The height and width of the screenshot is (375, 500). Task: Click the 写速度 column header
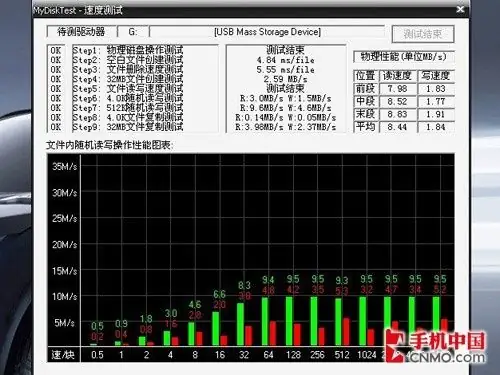click(436, 76)
